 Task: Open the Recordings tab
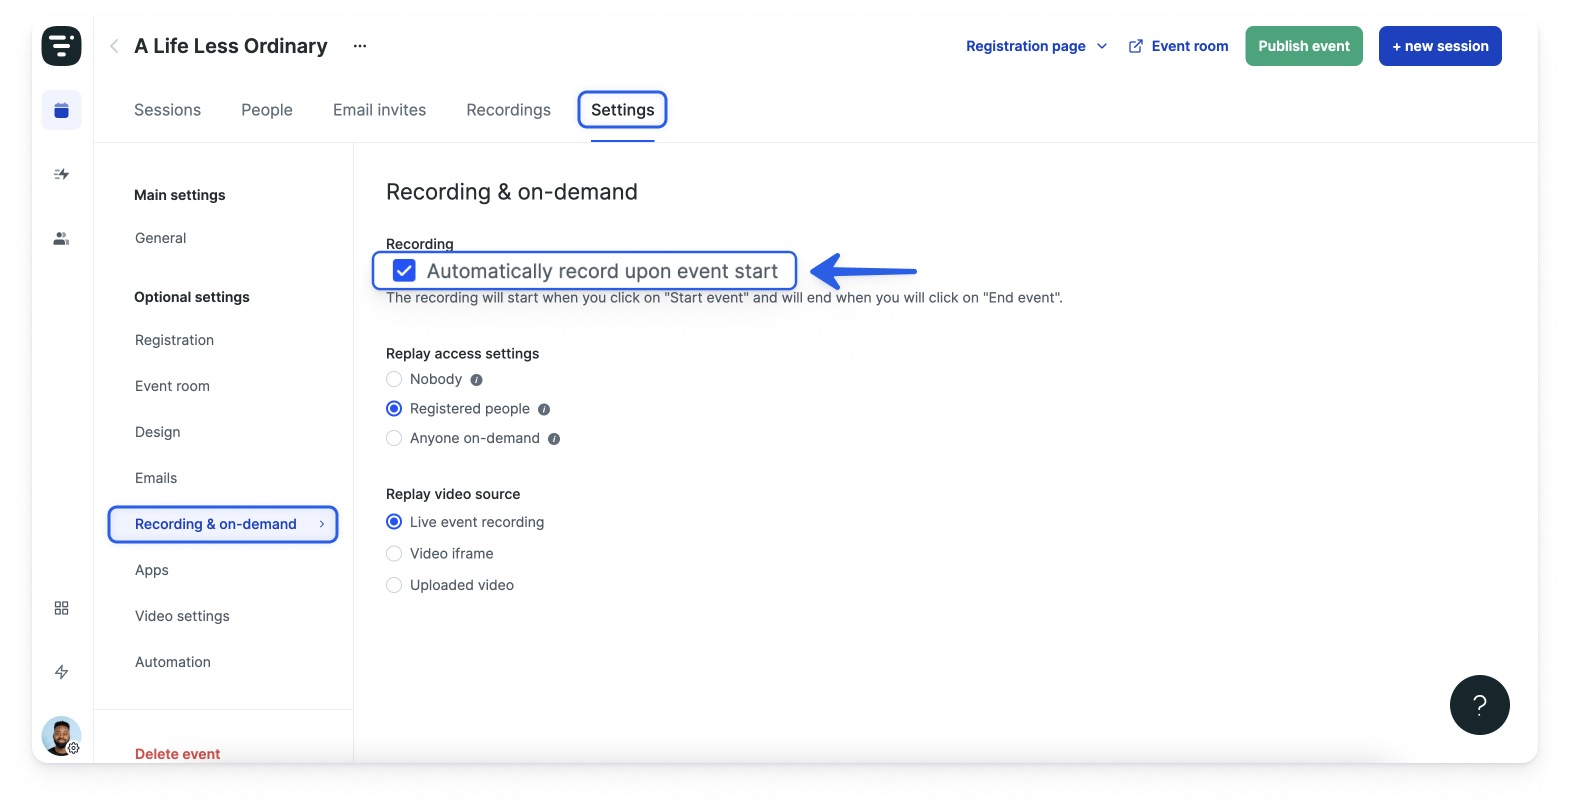[508, 110]
